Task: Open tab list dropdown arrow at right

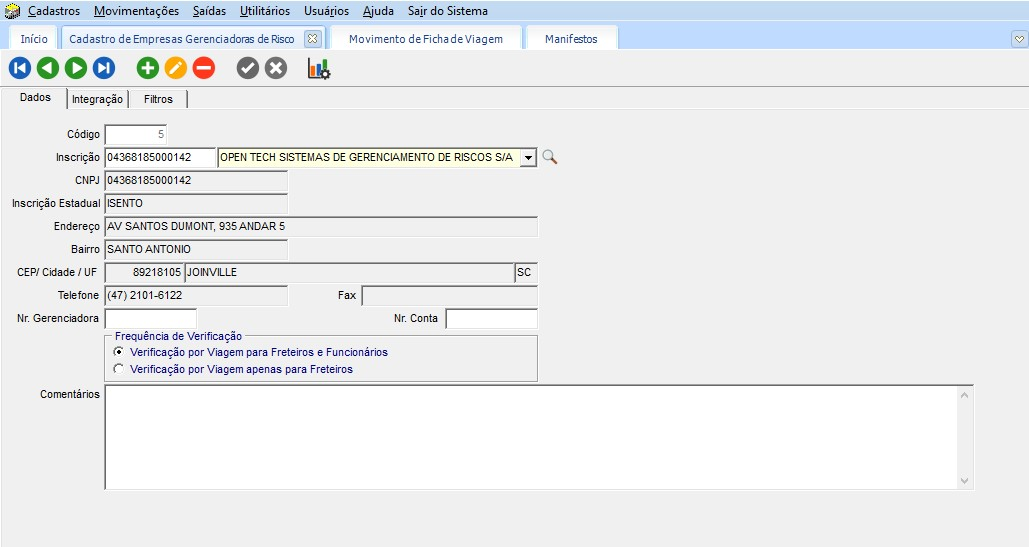Action: click(x=1019, y=39)
